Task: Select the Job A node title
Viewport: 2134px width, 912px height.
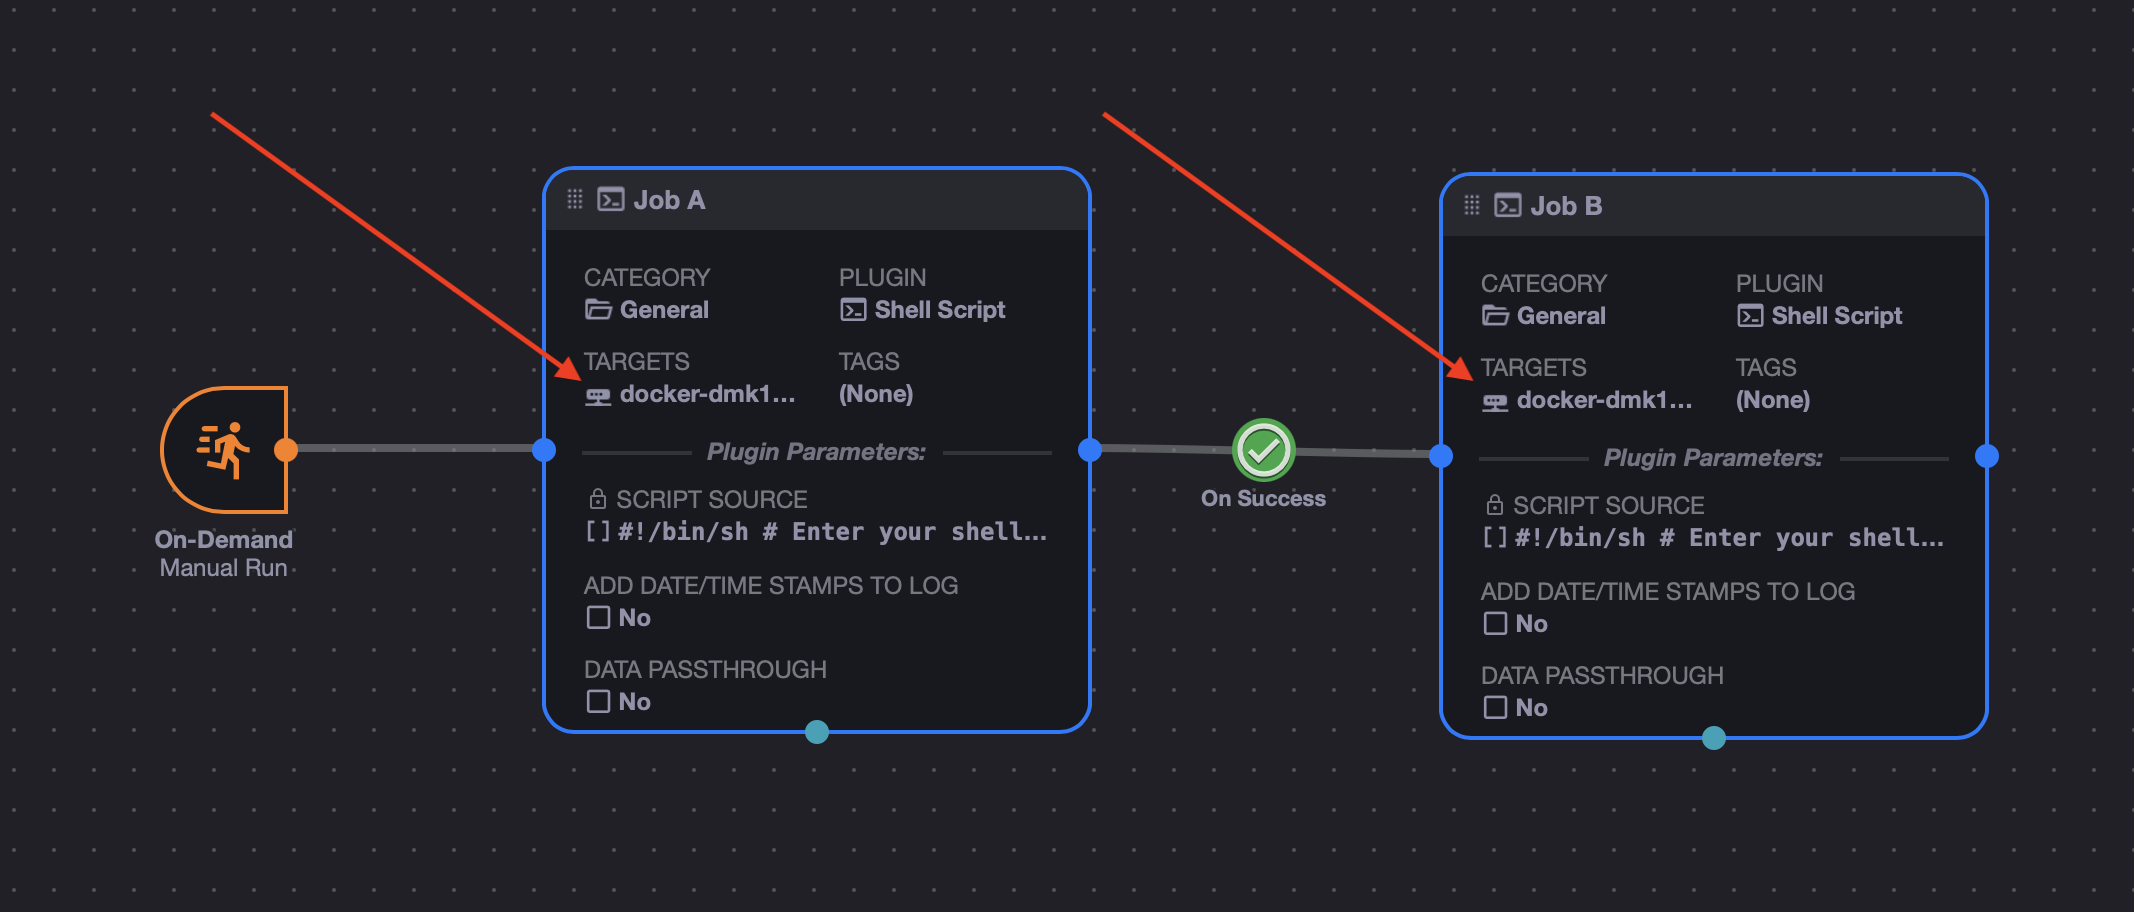Action: (x=669, y=200)
